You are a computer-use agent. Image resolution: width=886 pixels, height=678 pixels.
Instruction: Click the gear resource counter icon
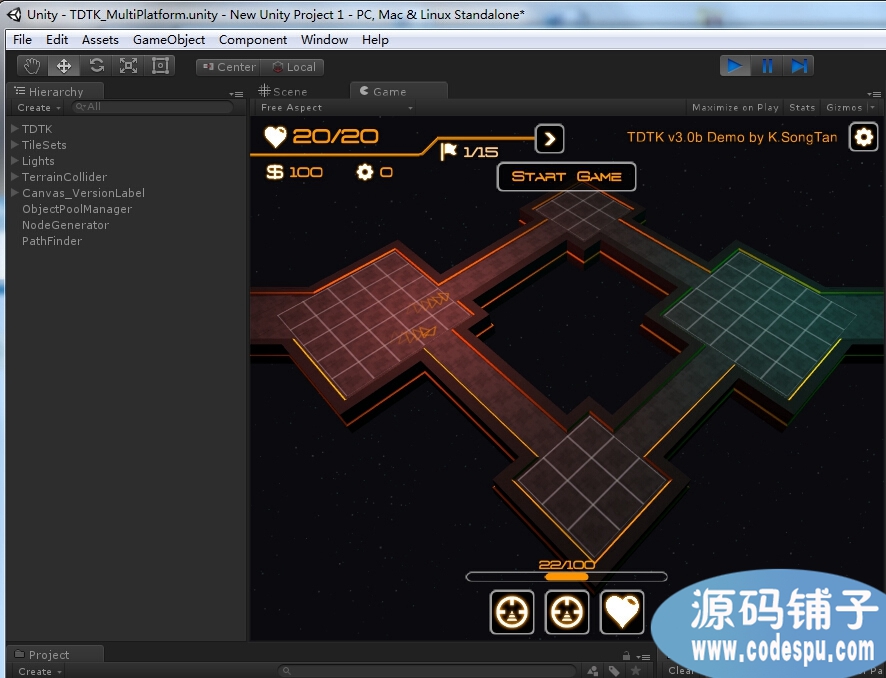pos(365,172)
